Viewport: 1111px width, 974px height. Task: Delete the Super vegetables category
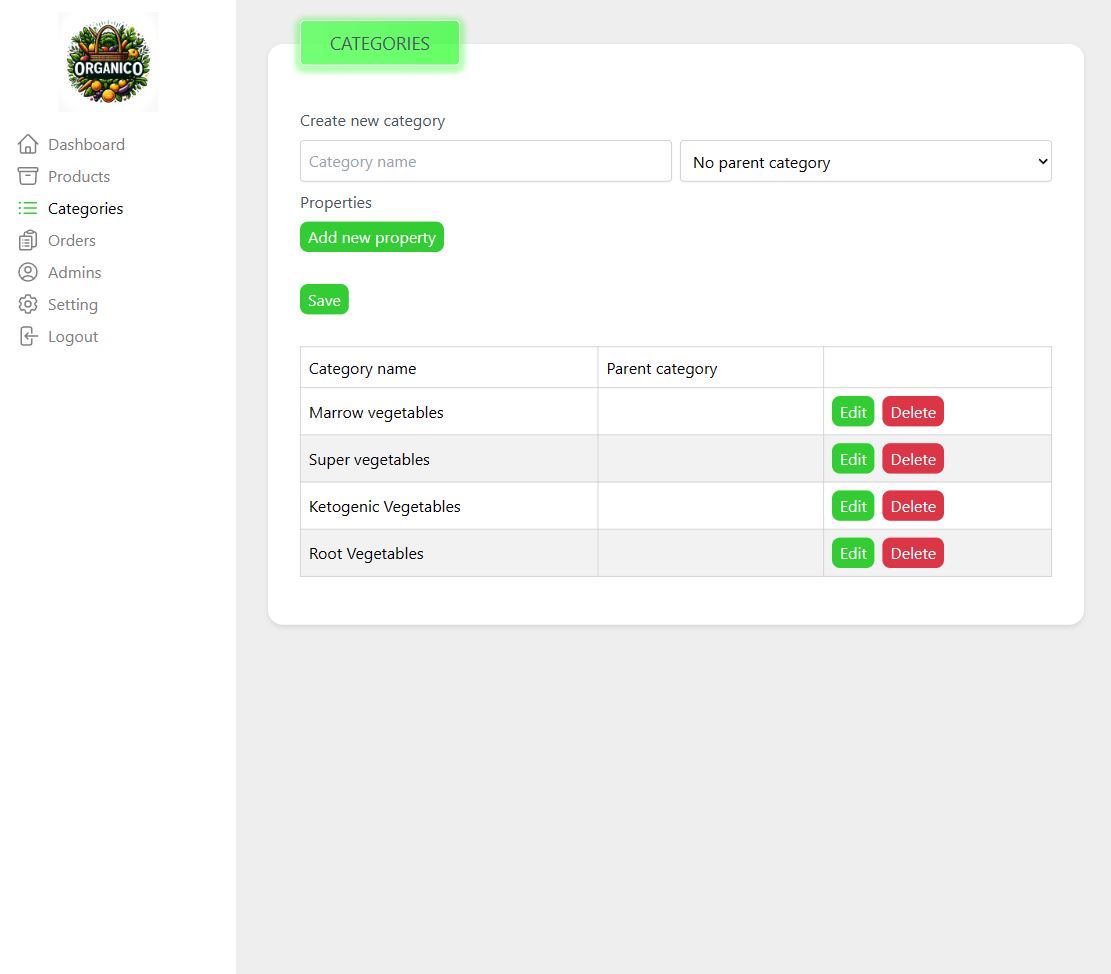[912, 459]
